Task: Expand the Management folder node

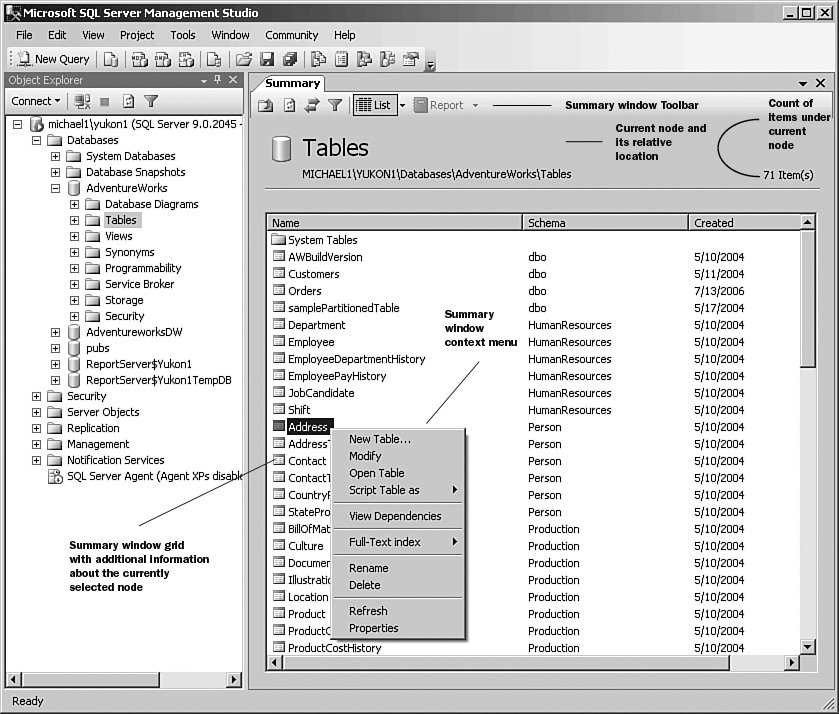Action: point(36,444)
